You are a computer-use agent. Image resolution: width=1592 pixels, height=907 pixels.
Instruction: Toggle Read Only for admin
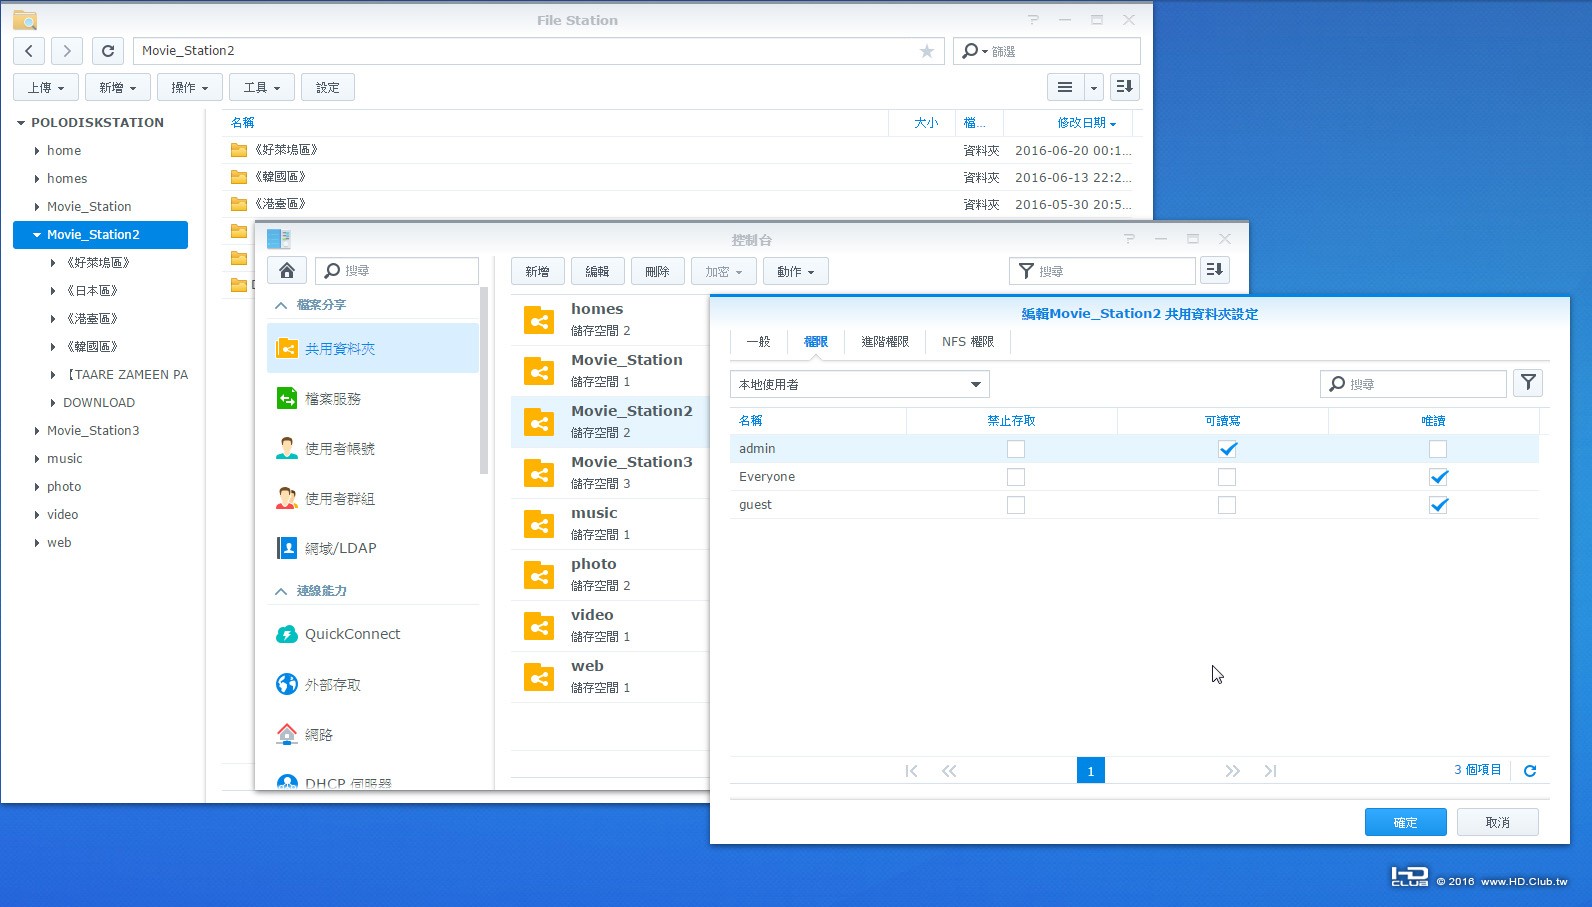[1438, 449]
